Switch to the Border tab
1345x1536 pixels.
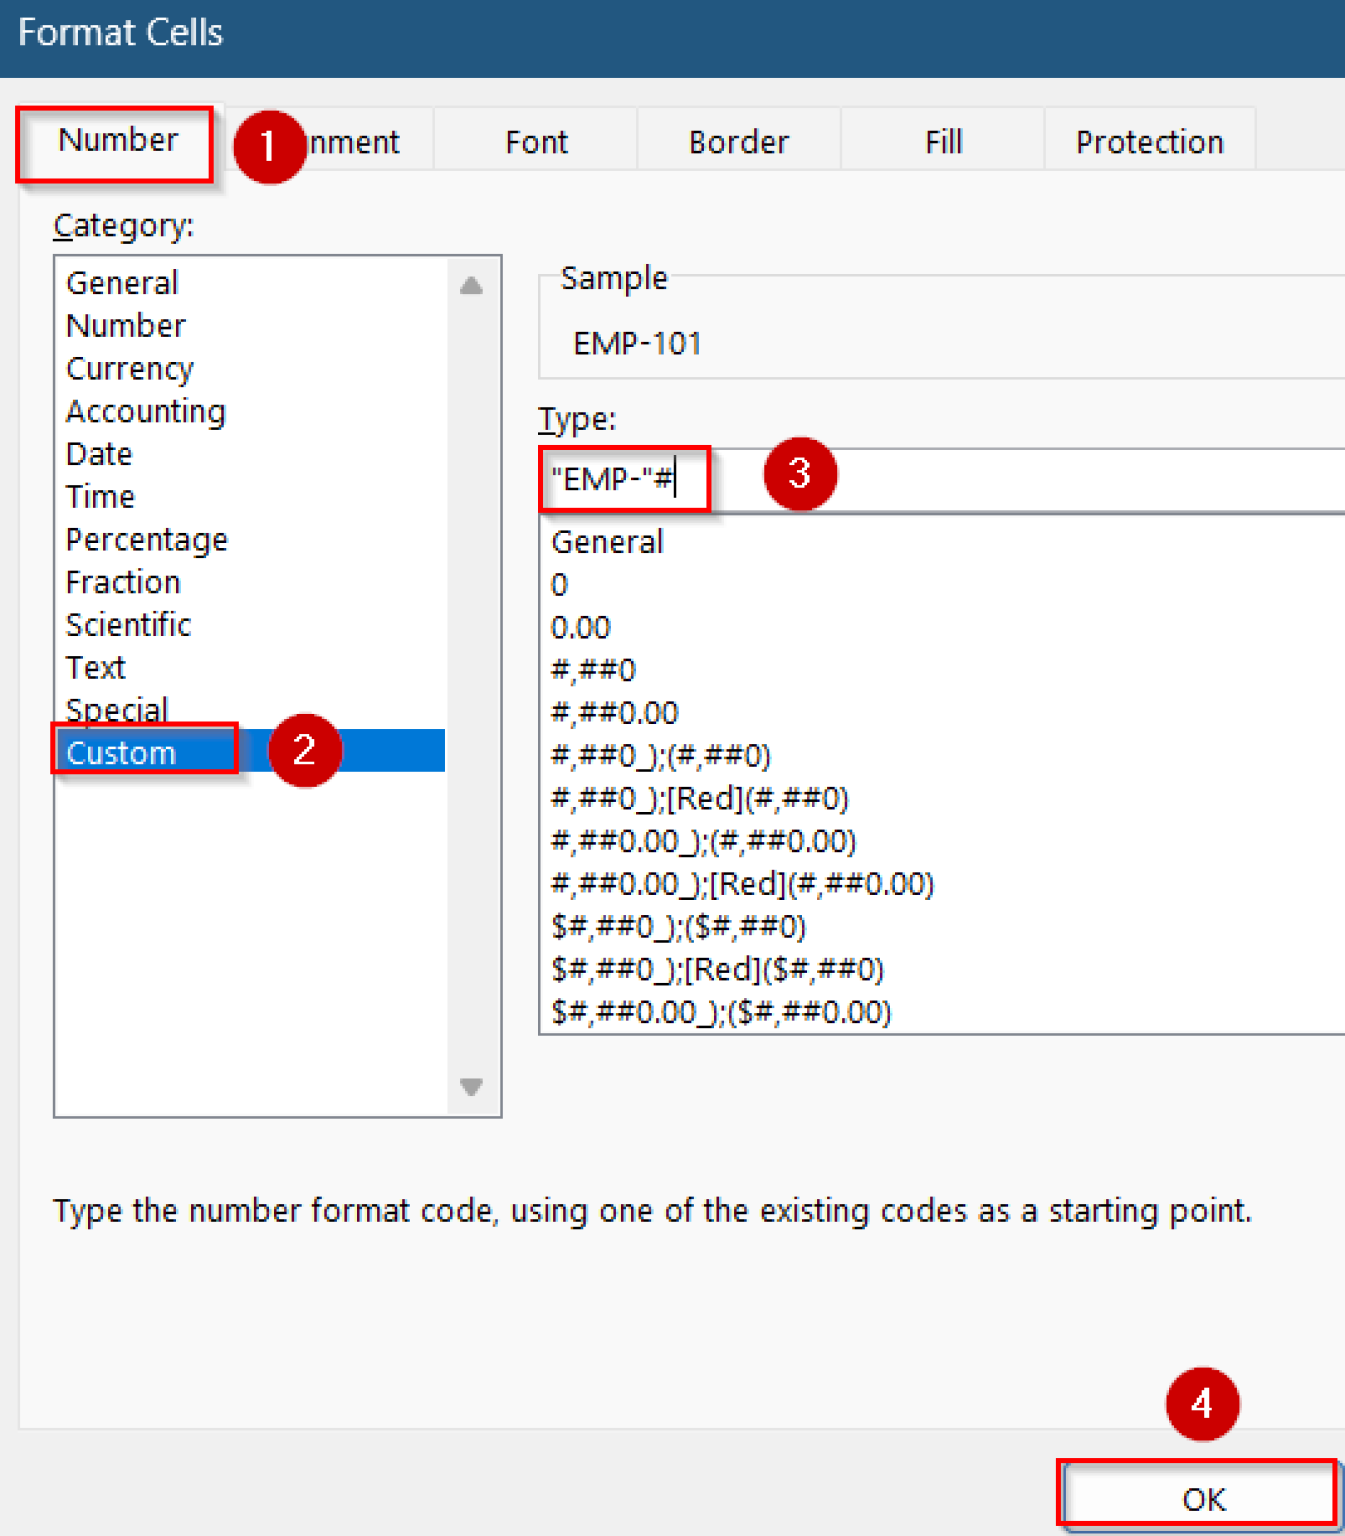(738, 141)
